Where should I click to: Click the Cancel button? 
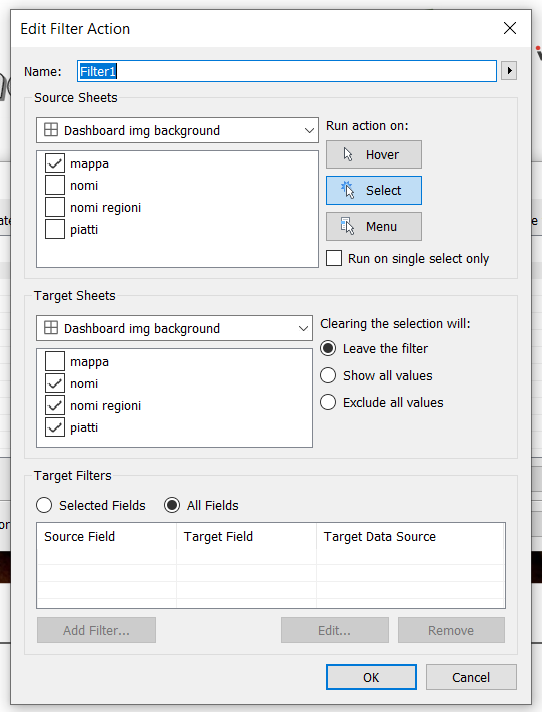click(471, 677)
